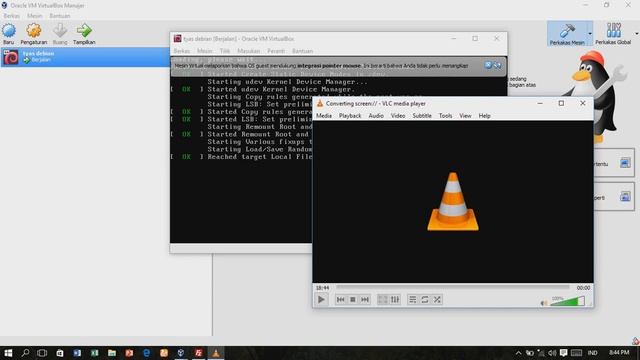
Task: Select Perkakas Mesin tools button
Action: click(x=567, y=33)
